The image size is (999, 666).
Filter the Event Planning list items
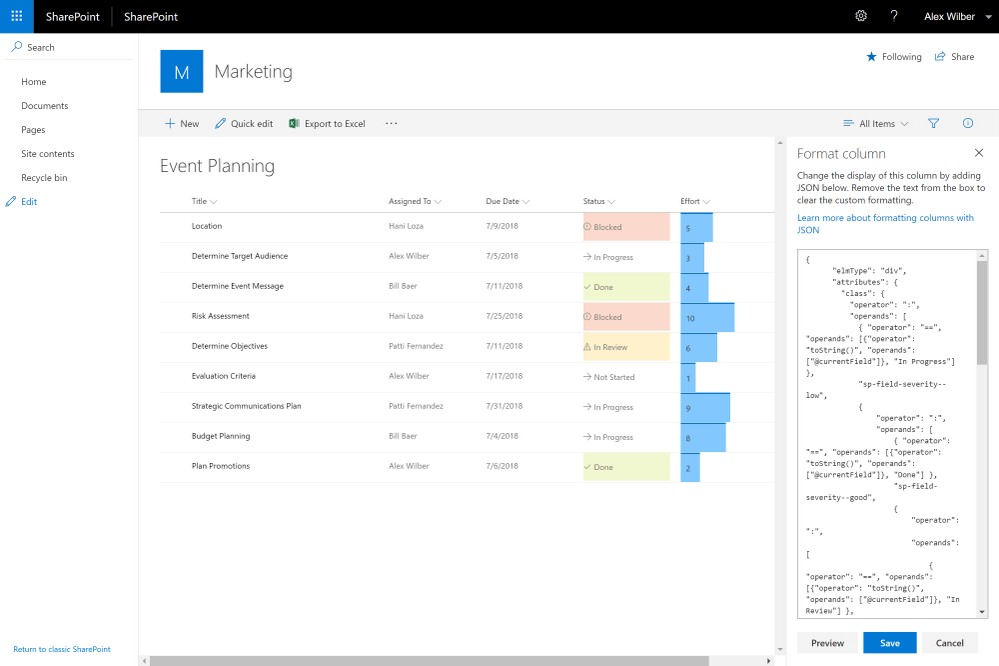coord(933,123)
